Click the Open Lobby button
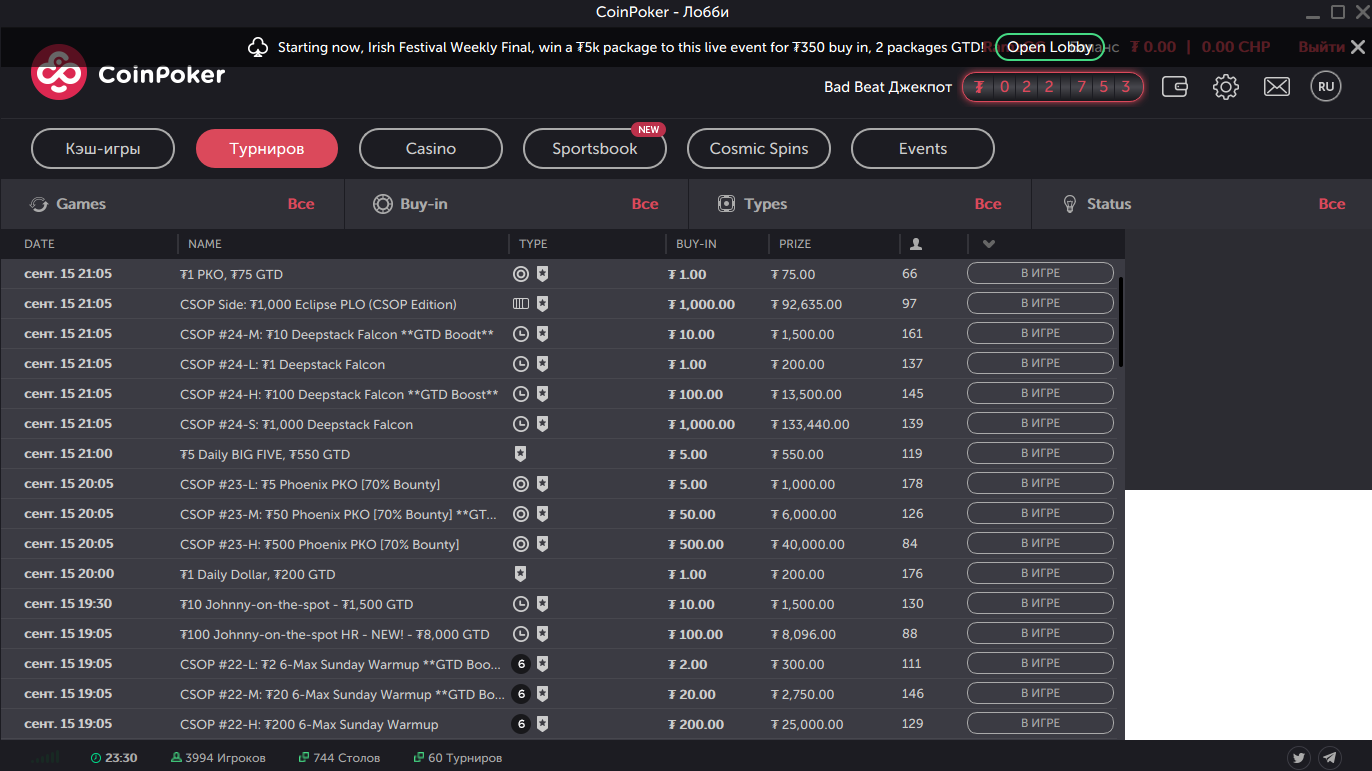 point(1050,47)
